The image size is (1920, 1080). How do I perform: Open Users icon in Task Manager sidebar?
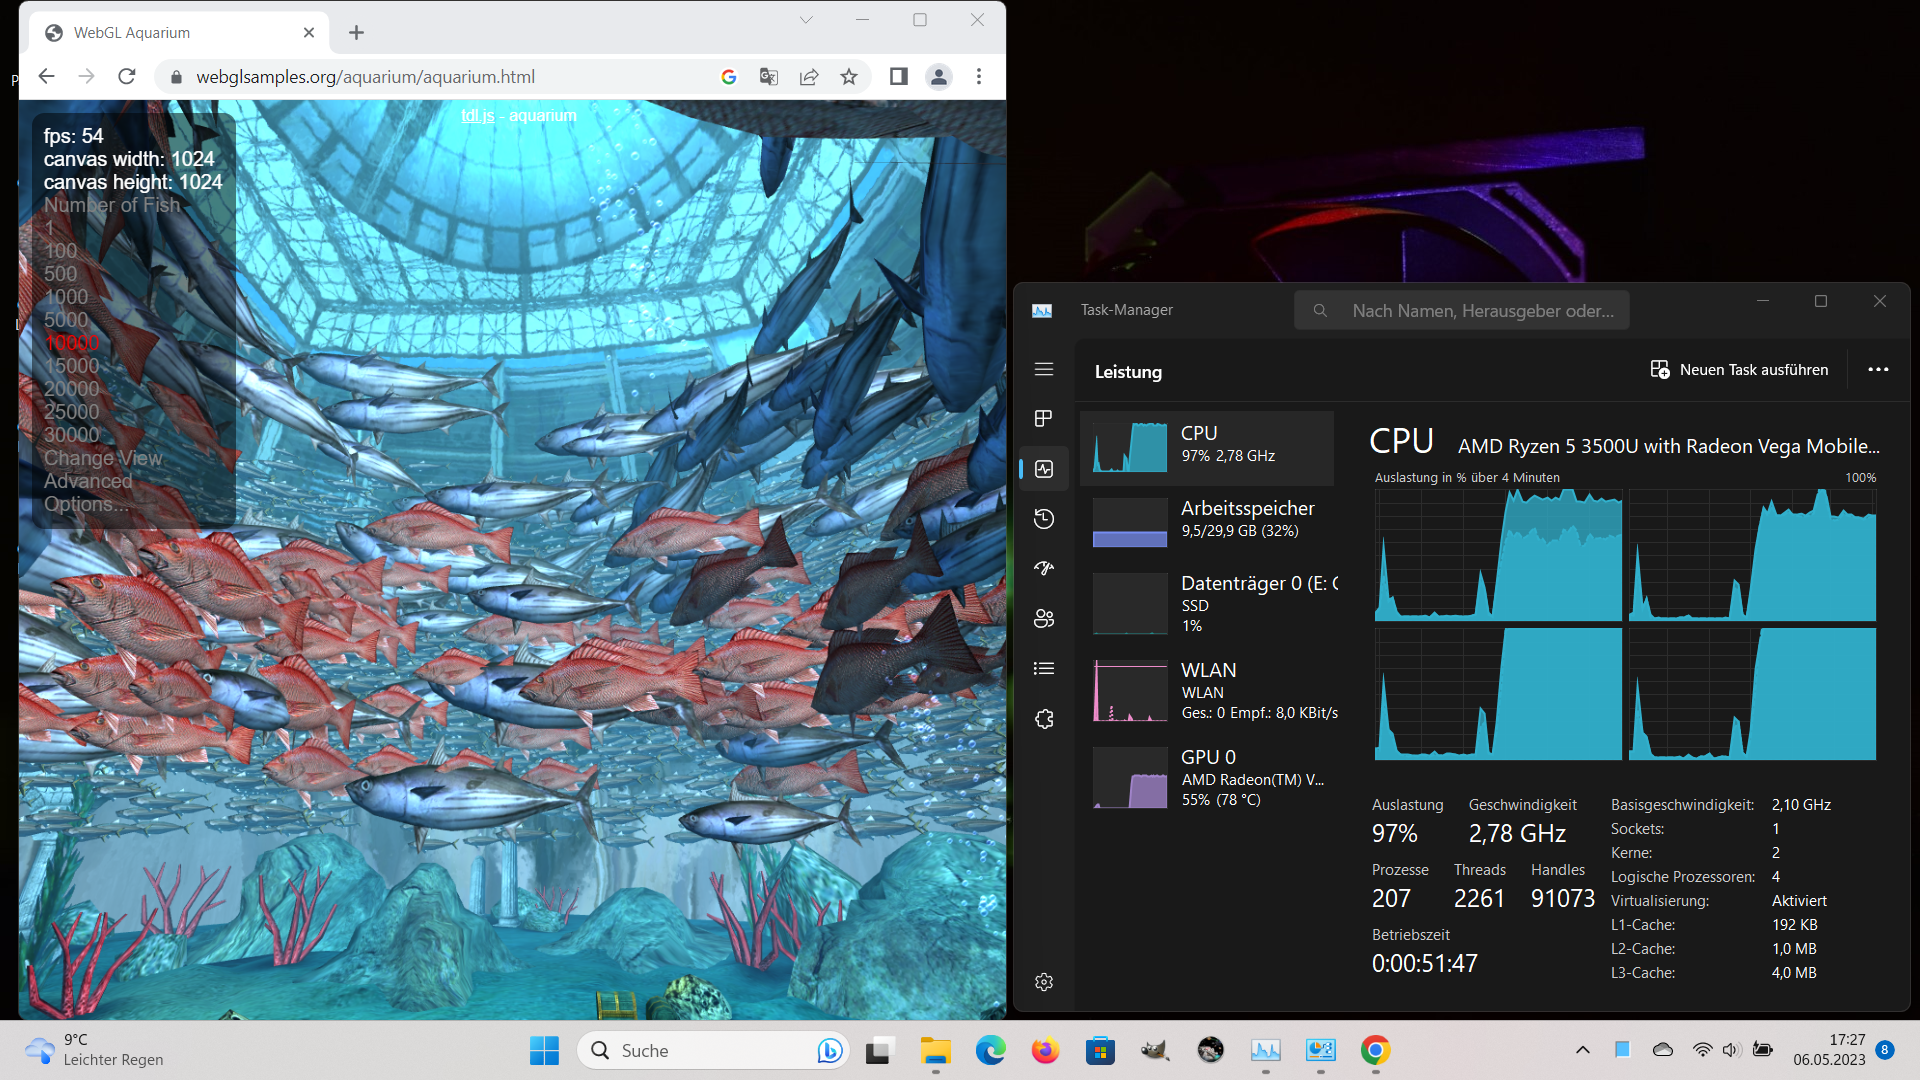pos(1044,618)
